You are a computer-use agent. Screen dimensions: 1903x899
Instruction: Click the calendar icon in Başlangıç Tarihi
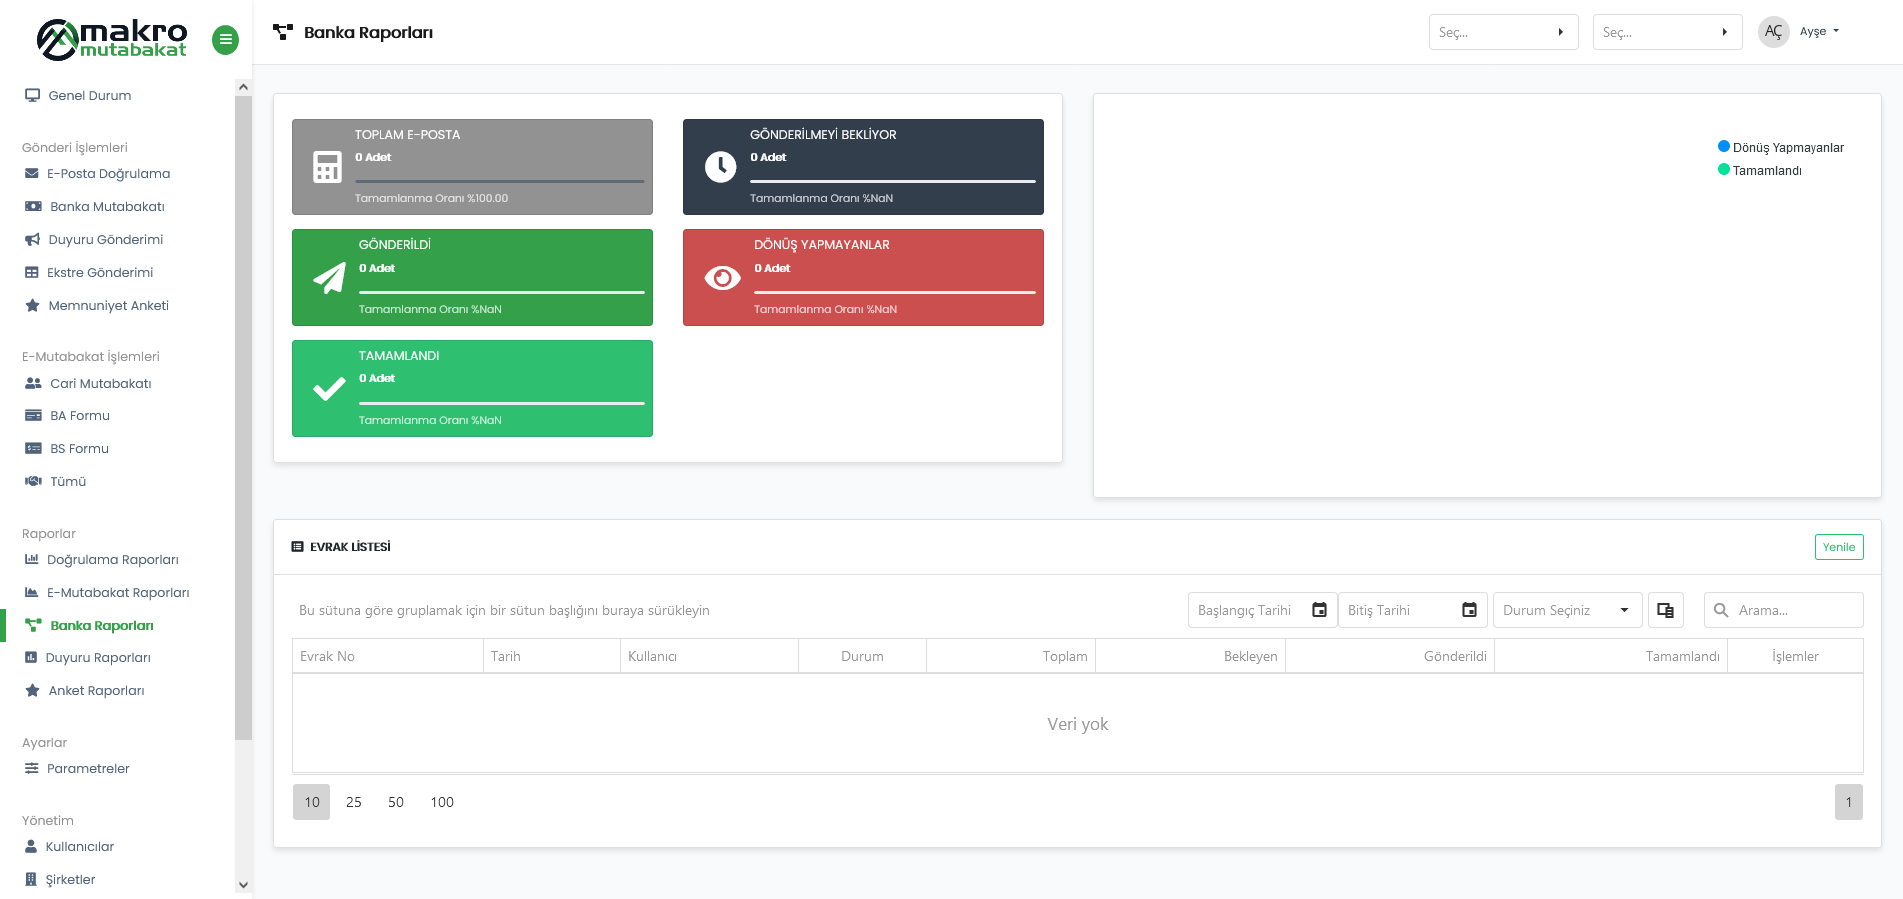coord(1319,610)
